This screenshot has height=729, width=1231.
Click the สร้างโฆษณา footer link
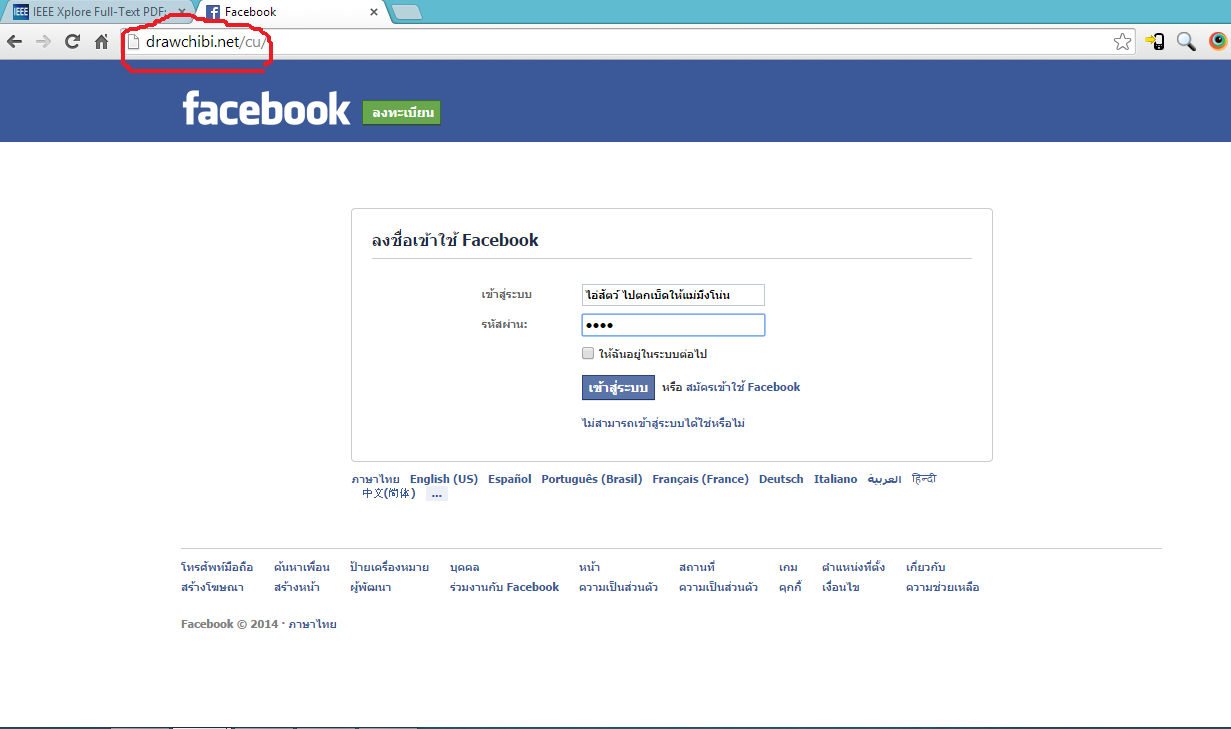coord(212,587)
